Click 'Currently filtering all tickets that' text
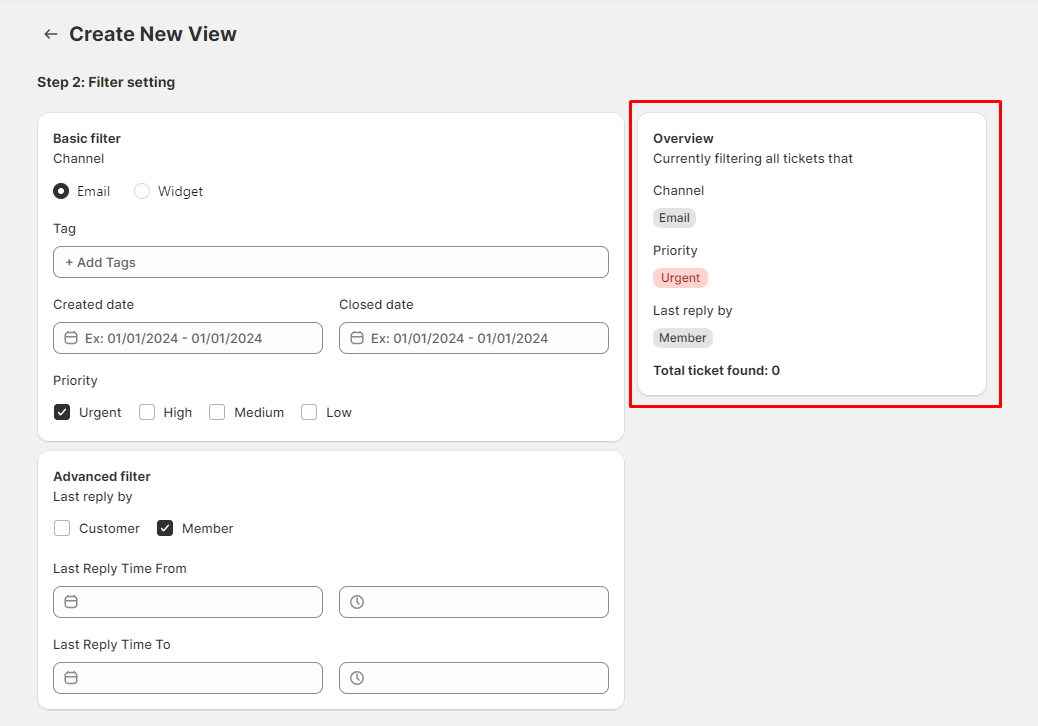 (753, 159)
